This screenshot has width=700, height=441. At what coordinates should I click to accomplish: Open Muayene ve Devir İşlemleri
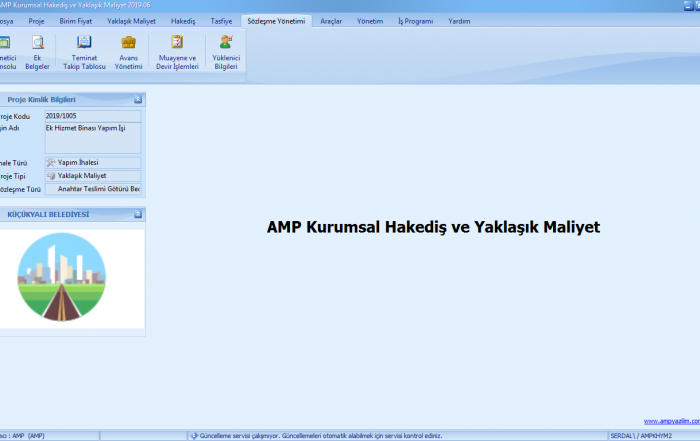point(177,51)
